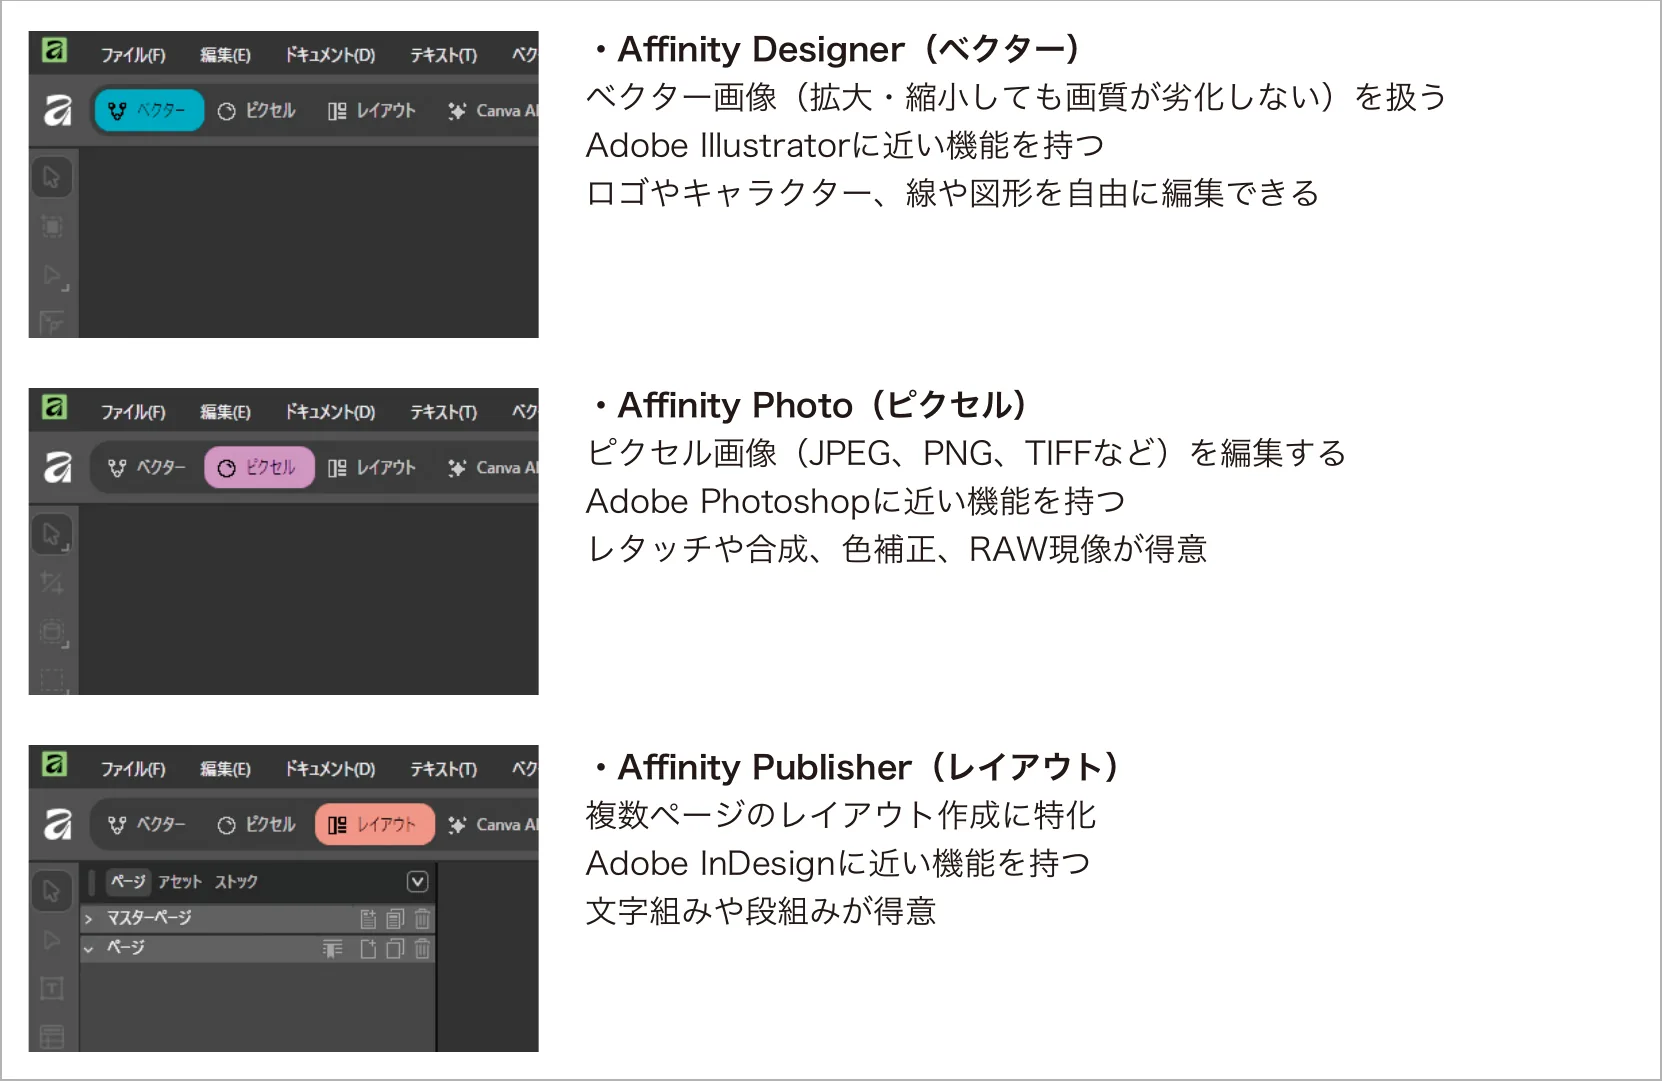
Task: Activate ピクセル studio in Photo screenshot
Action: 259,467
